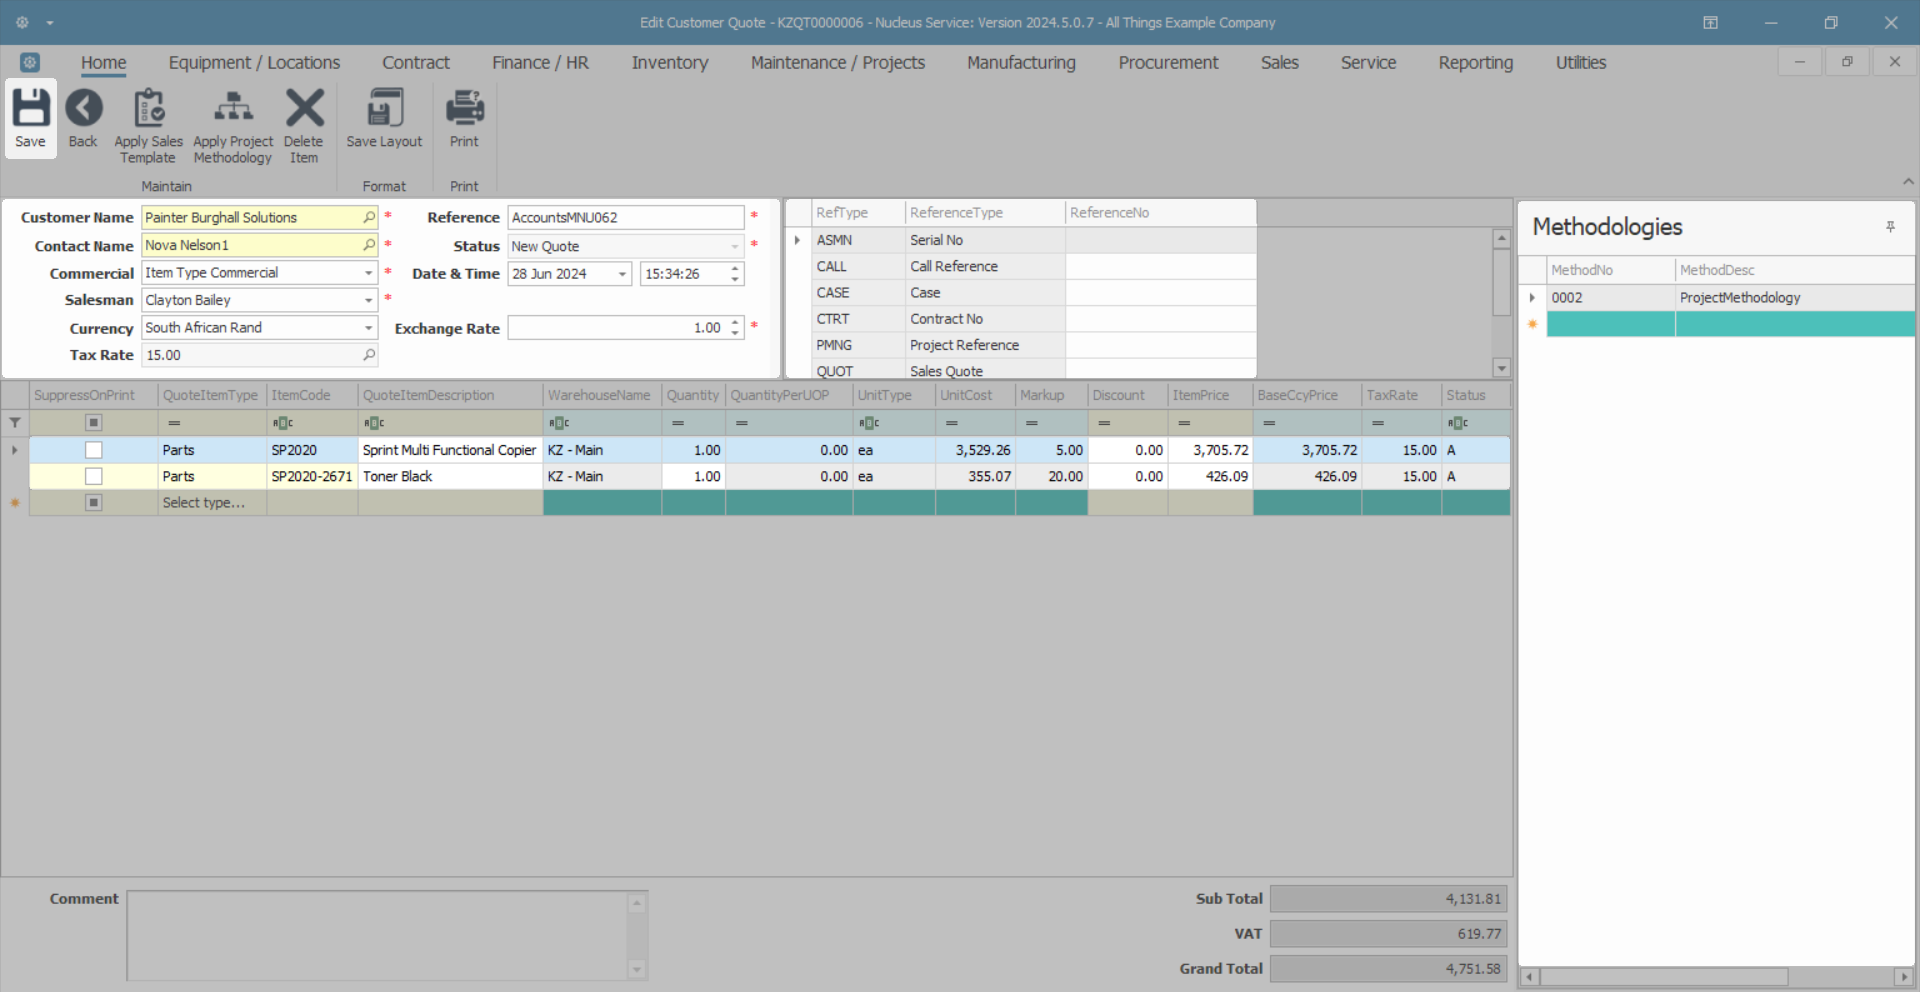The image size is (1920, 992).
Task: Save the current grid layout
Action: tap(384, 118)
